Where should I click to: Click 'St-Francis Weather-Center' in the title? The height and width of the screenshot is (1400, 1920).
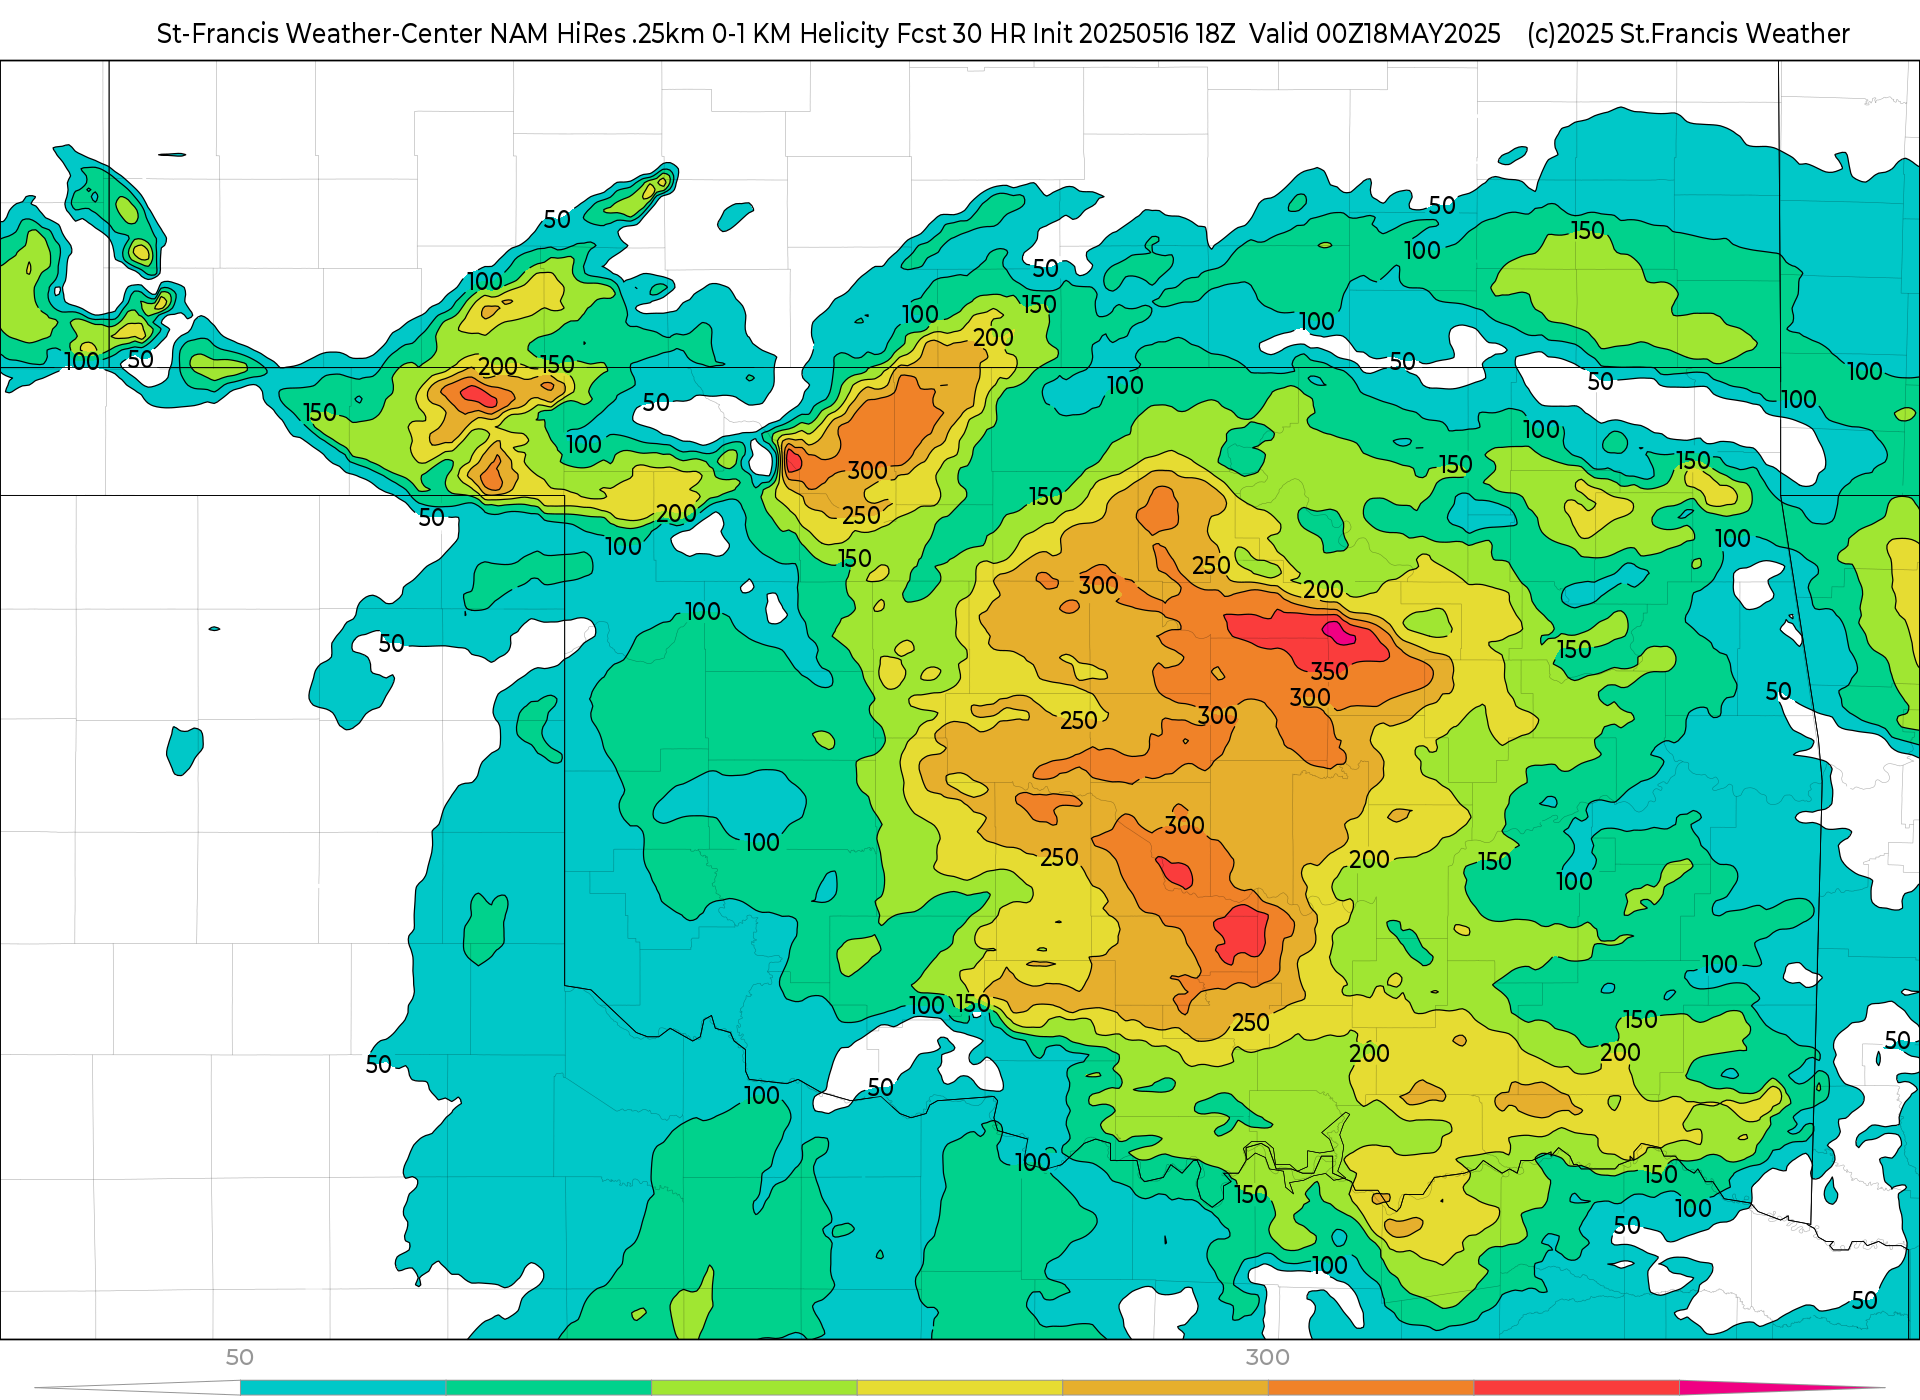coord(320,34)
